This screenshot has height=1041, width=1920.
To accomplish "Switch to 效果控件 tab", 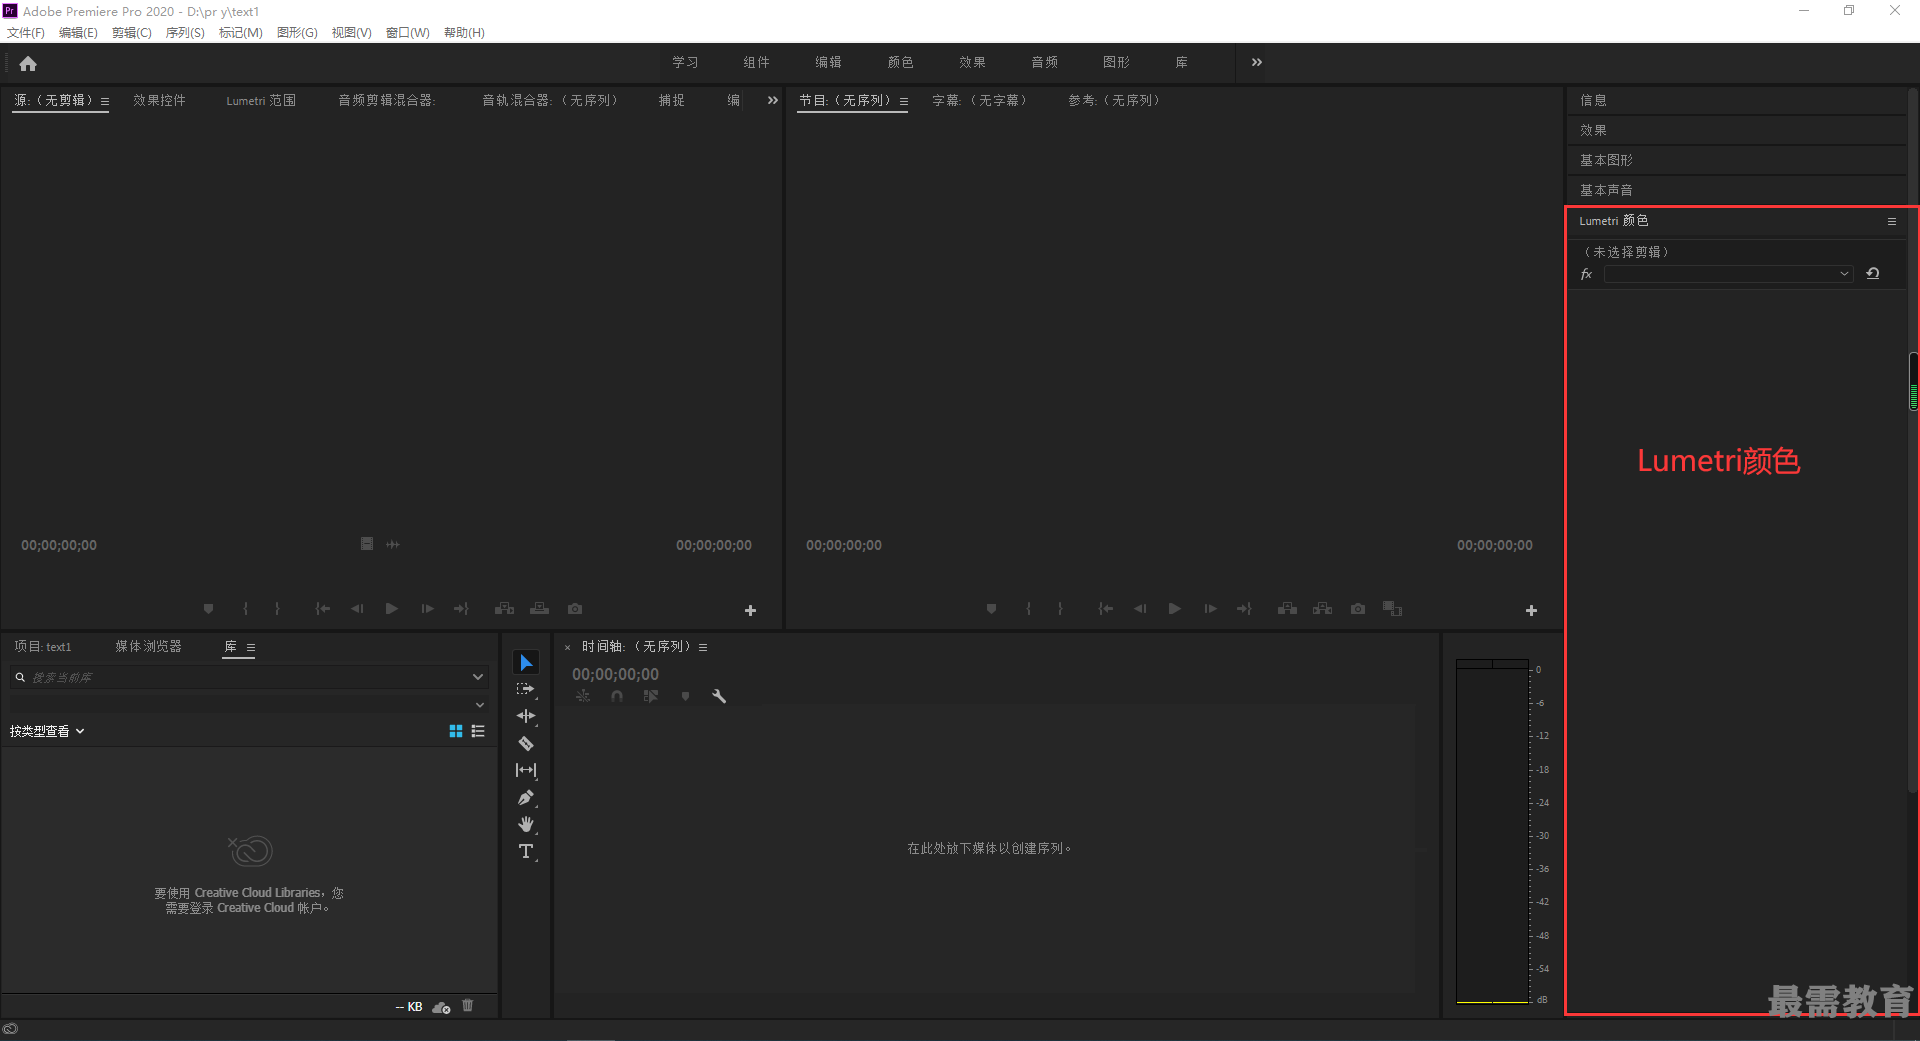I will click(159, 100).
